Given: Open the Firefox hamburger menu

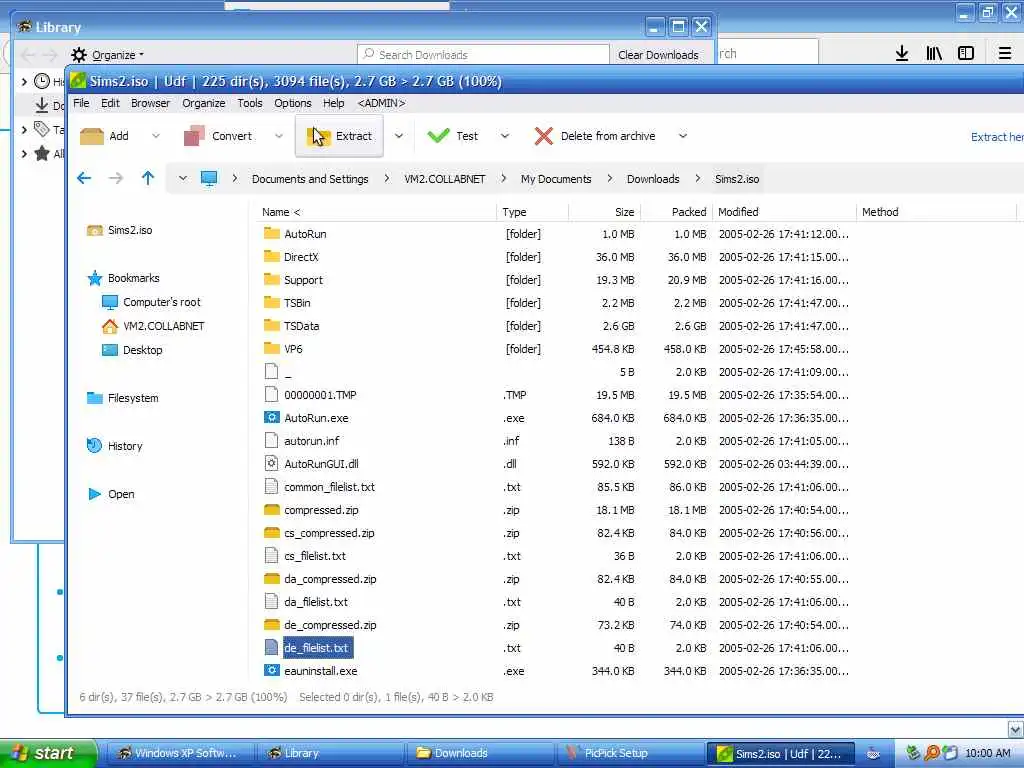Looking at the screenshot, I should 1005,54.
